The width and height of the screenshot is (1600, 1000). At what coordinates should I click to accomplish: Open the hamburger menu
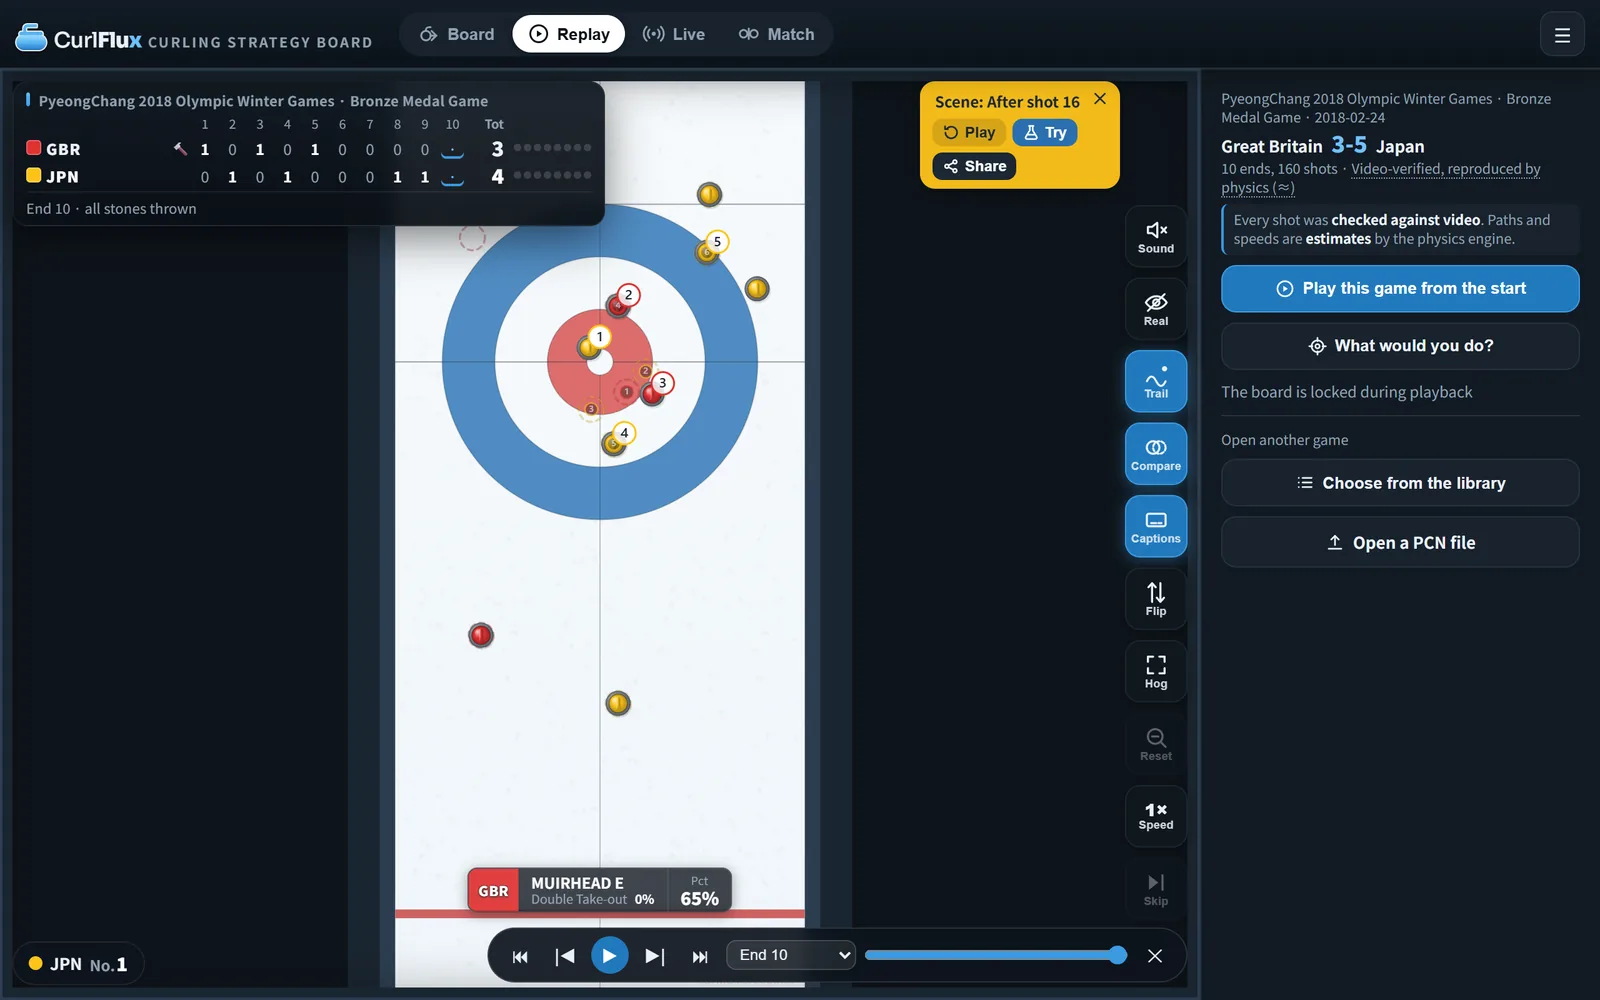[1562, 35]
